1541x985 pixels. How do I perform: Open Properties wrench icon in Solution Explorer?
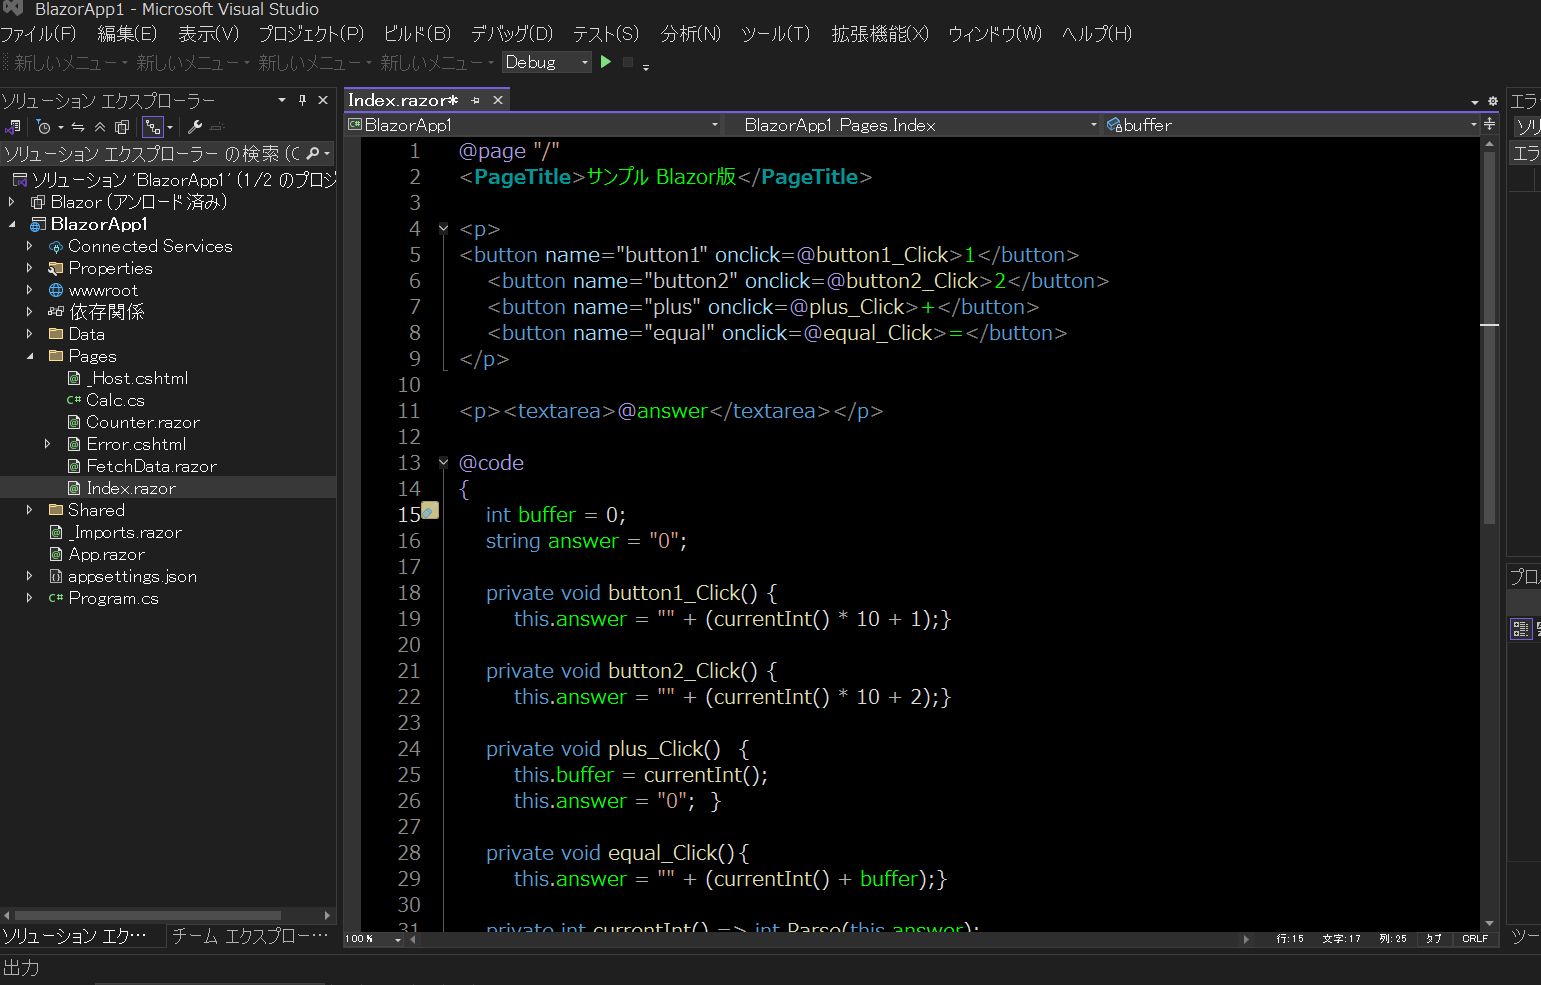195,127
